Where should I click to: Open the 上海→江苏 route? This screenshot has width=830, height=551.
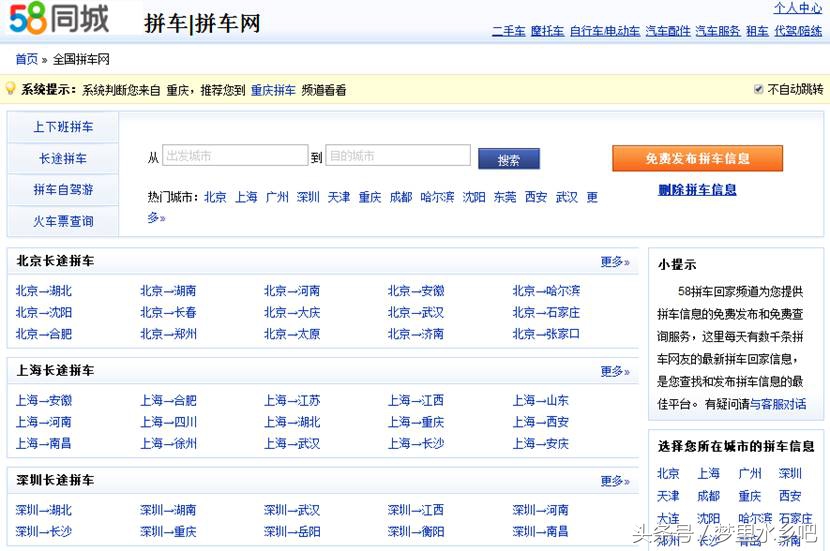pyautogui.click(x=292, y=401)
